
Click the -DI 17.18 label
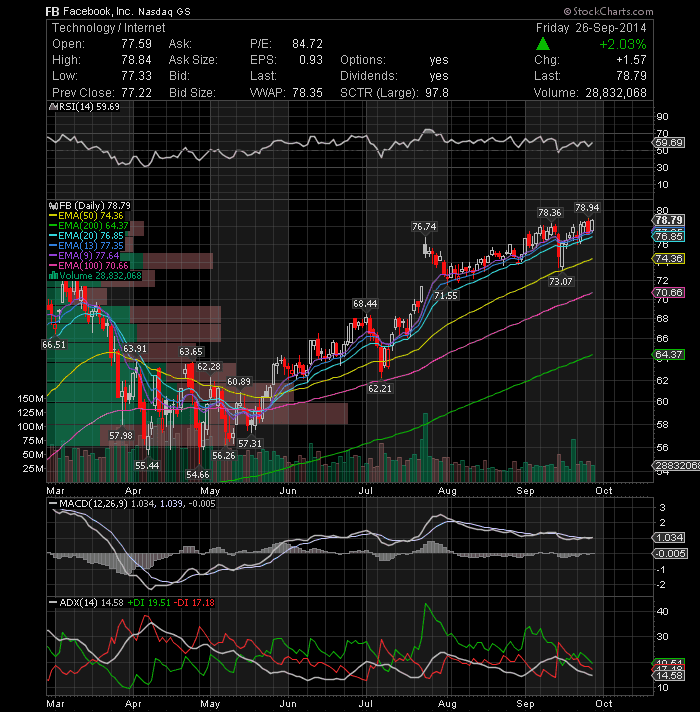pyautogui.click(x=194, y=603)
